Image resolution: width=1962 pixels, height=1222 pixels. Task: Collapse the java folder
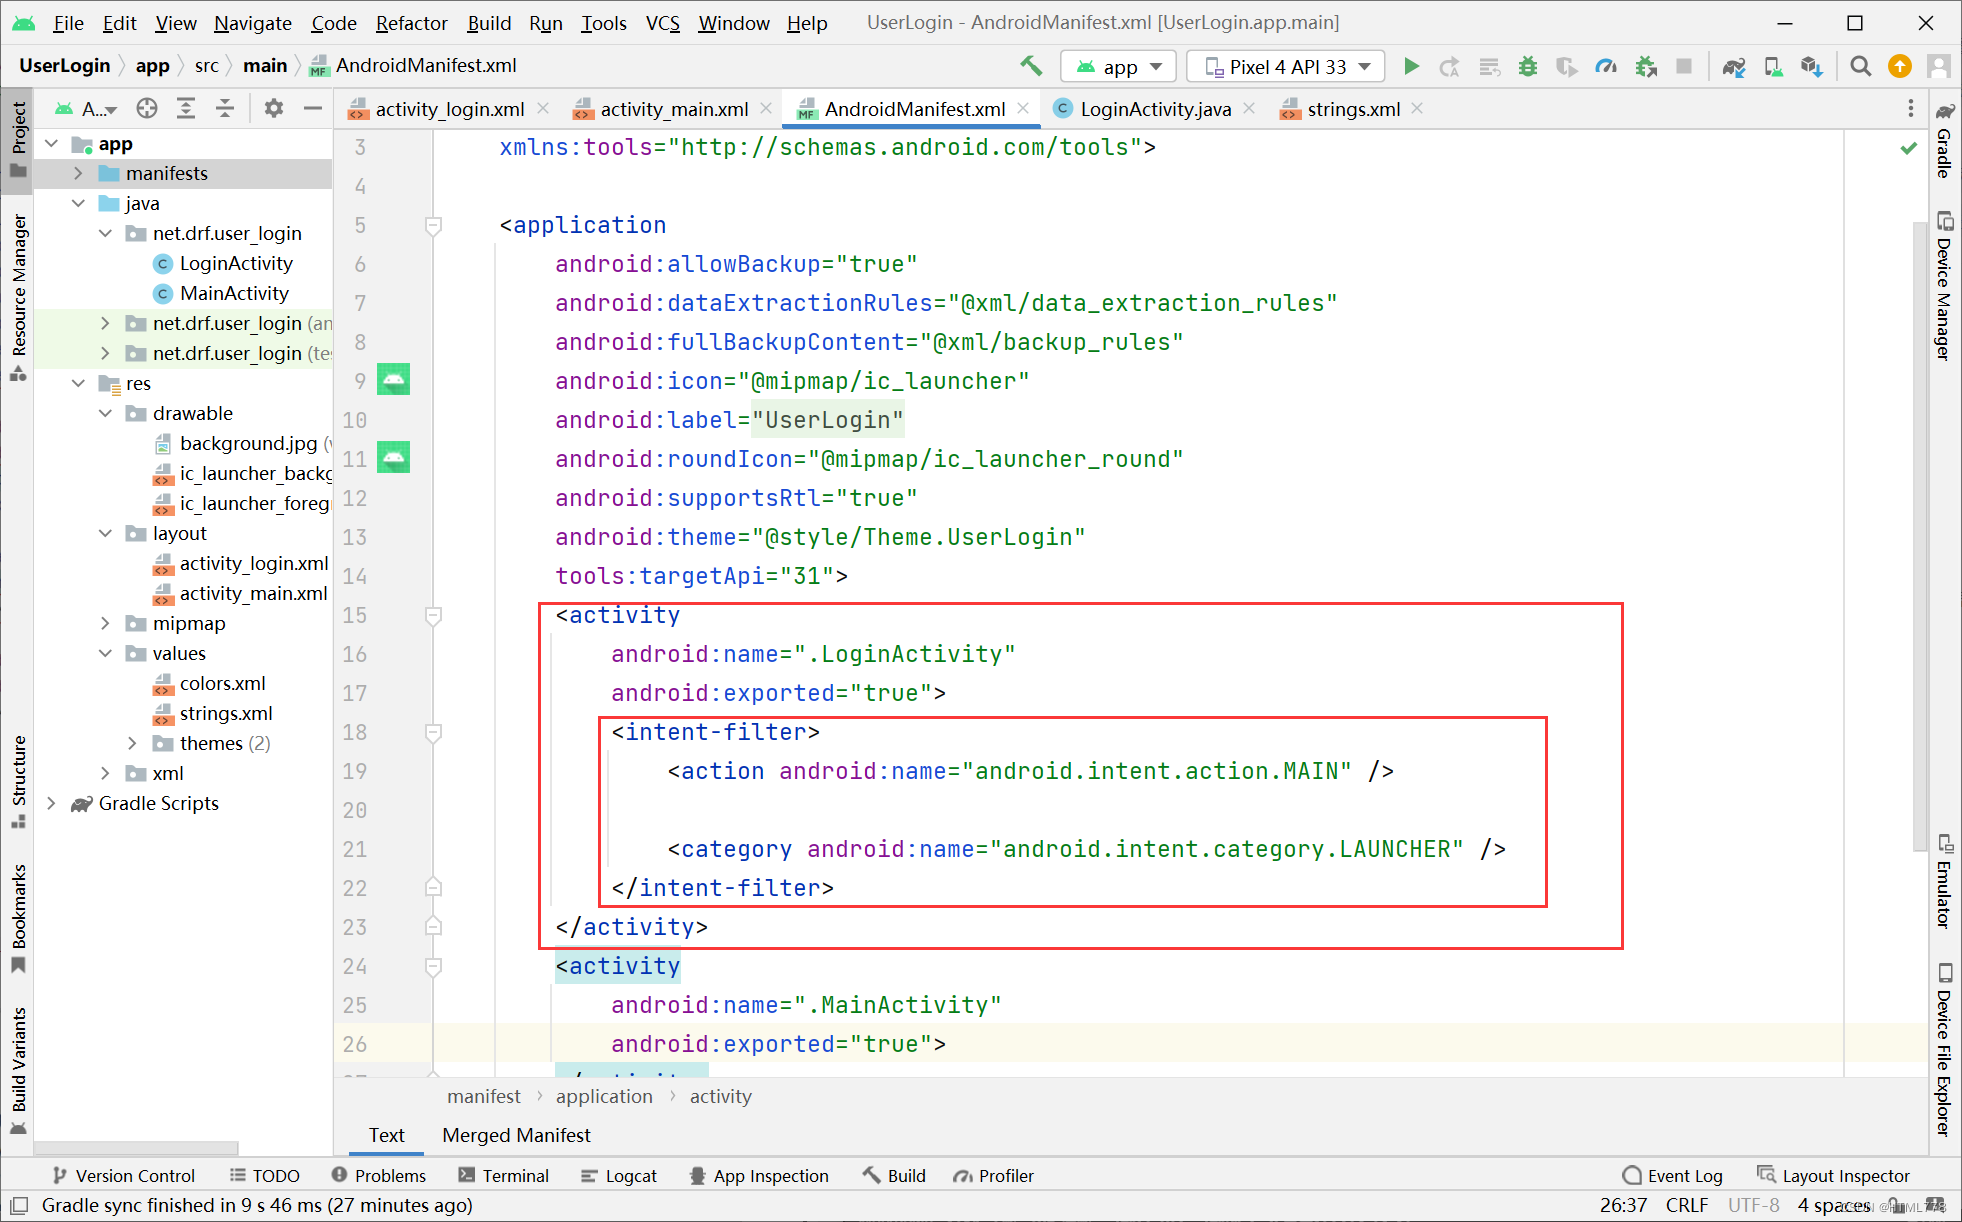pos(78,203)
